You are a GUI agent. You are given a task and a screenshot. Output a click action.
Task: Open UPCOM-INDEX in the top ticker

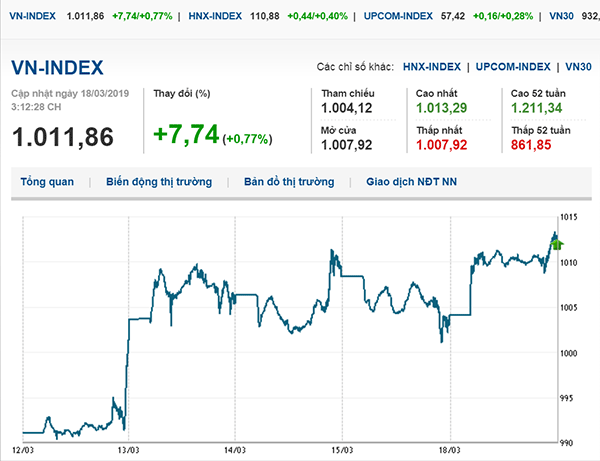(x=398, y=16)
